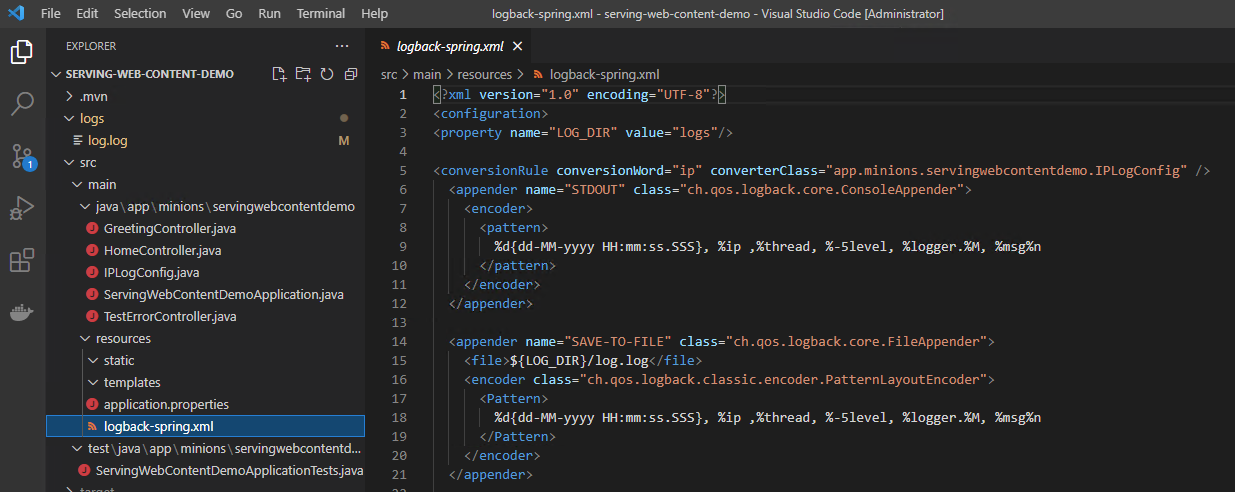Select the logback-spring.xml editor tab

(x=452, y=46)
